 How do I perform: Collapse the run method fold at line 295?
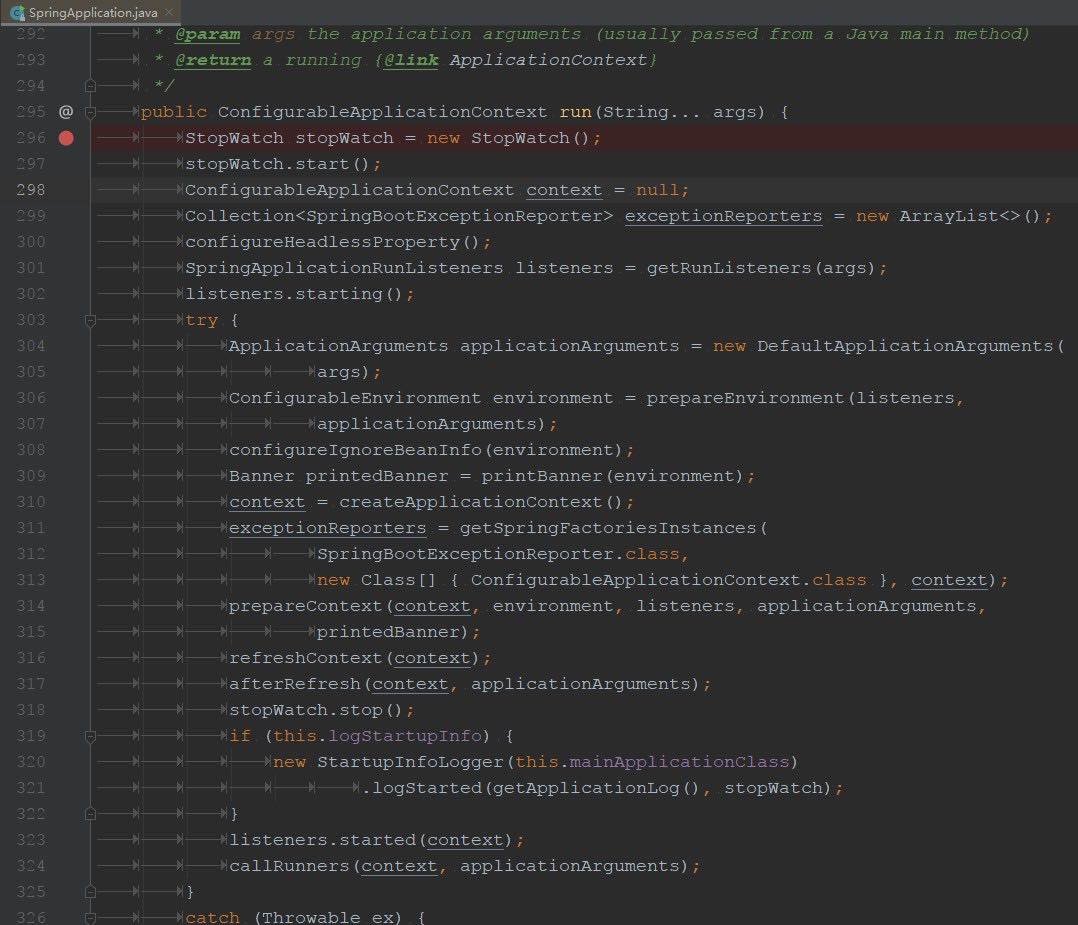90,112
